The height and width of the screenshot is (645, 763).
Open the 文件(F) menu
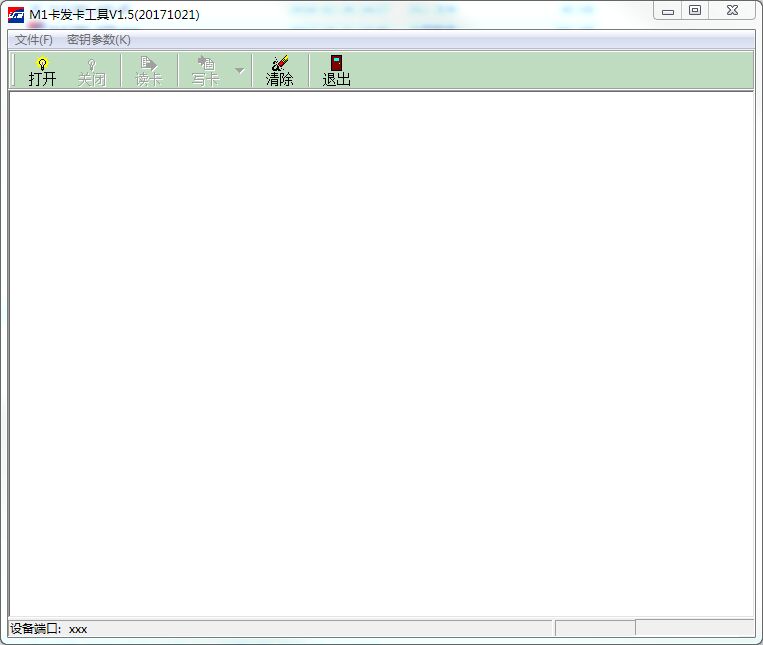point(34,40)
